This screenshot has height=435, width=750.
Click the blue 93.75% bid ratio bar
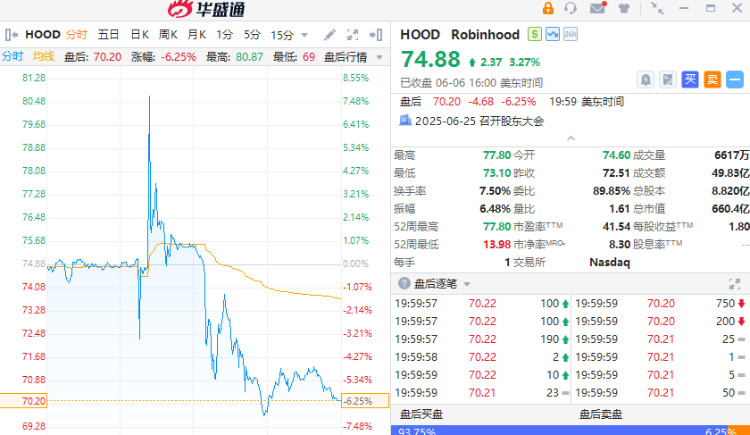tap(559, 430)
